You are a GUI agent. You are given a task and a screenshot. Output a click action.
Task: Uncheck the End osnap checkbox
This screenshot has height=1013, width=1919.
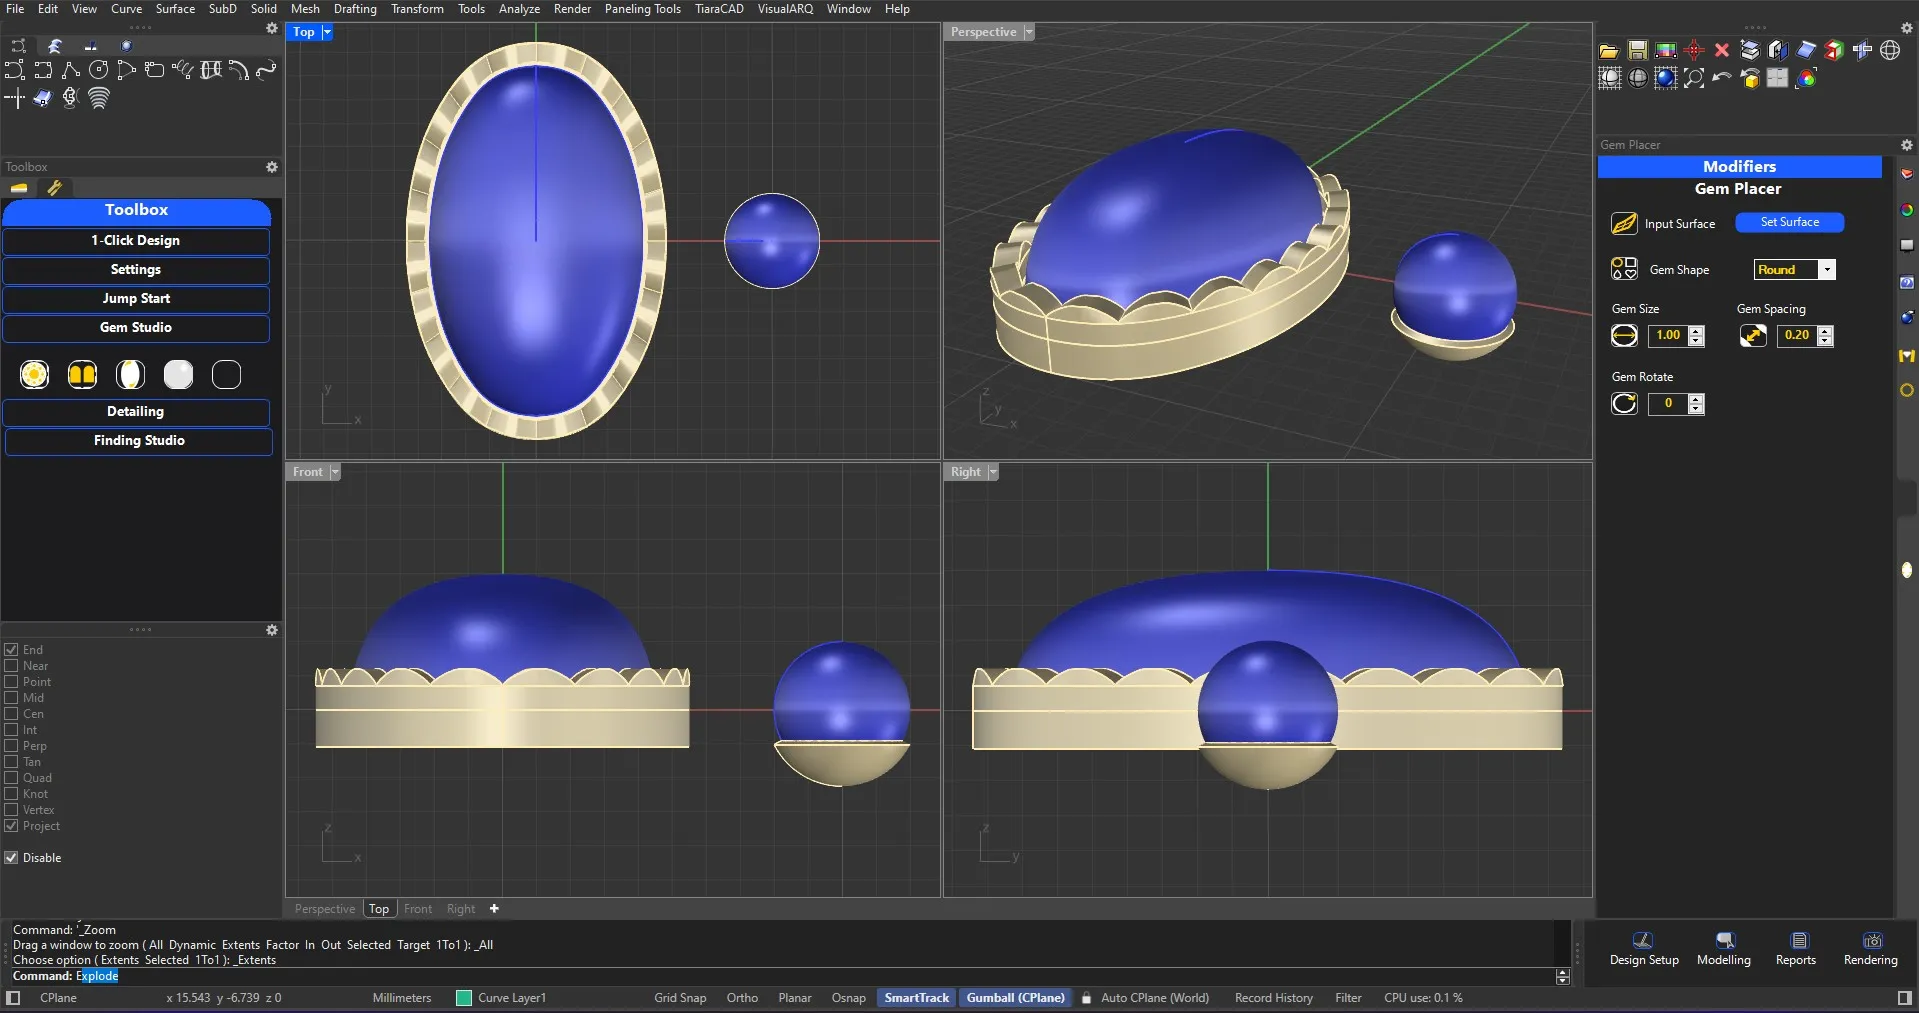point(12,650)
